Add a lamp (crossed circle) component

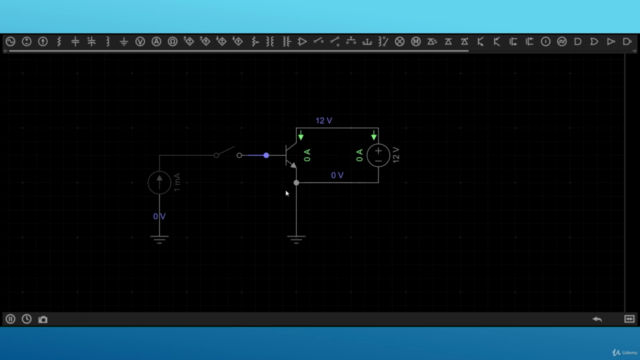400,42
